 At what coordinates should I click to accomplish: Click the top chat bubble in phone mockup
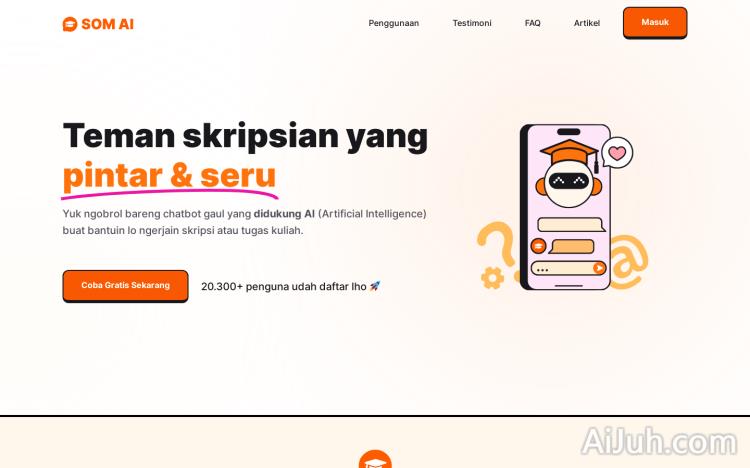[572, 224]
